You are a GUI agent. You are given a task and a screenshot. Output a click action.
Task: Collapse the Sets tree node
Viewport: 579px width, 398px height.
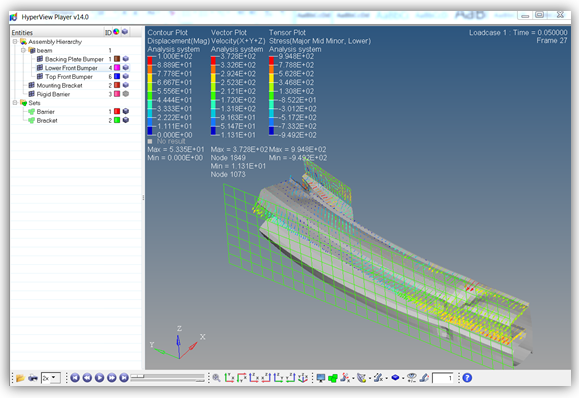pos(15,103)
